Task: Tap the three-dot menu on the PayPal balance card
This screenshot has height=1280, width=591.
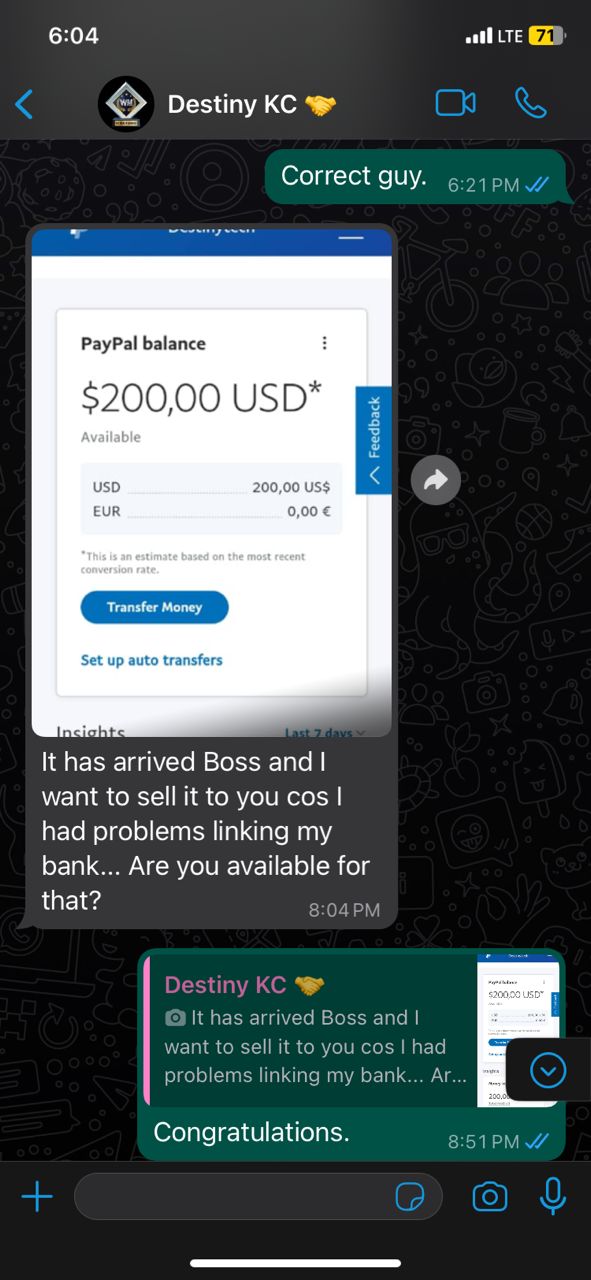Action: 324,343
